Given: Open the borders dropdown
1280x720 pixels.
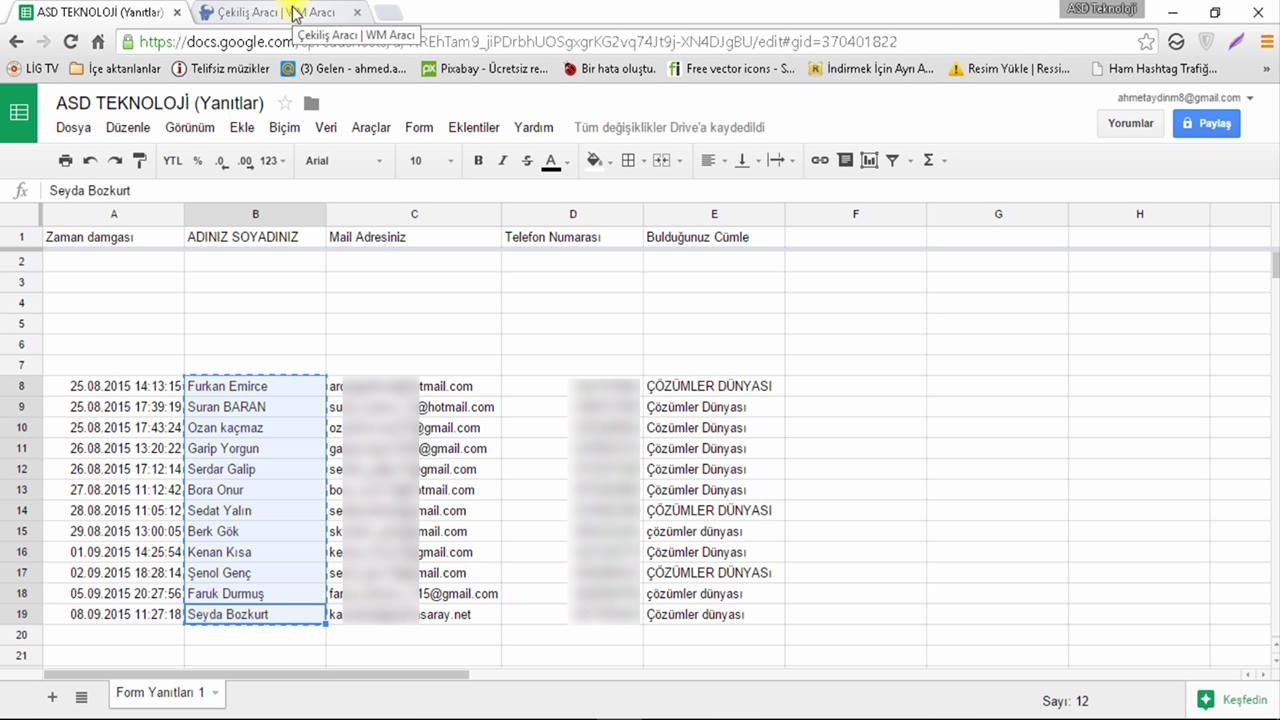Looking at the screenshot, I should pos(631,160).
